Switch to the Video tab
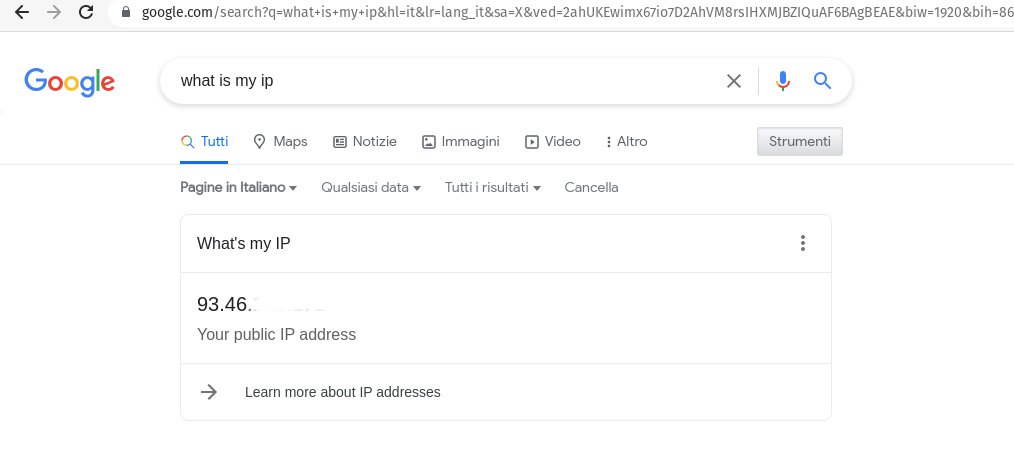Viewport: 1014px width, 452px height. 553,142
